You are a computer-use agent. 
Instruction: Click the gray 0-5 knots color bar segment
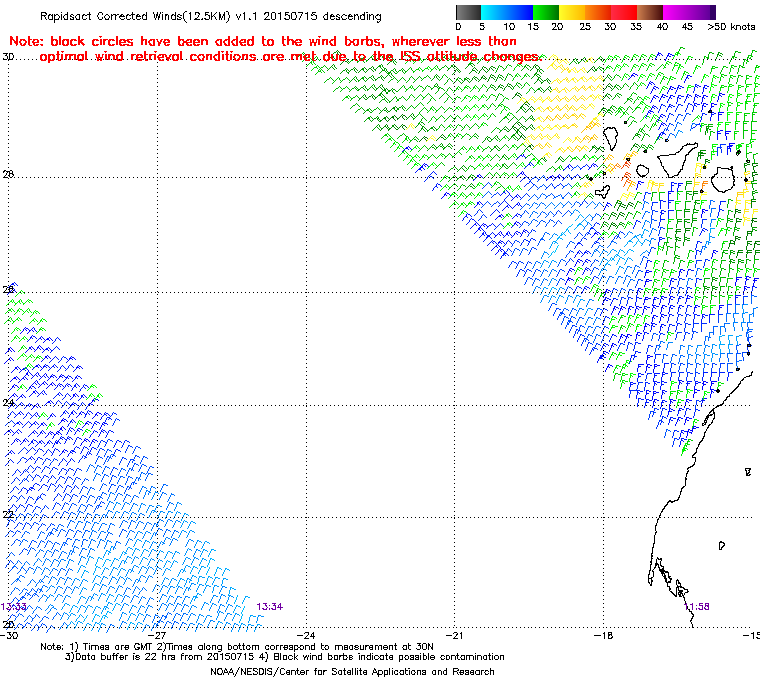tap(468, 12)
